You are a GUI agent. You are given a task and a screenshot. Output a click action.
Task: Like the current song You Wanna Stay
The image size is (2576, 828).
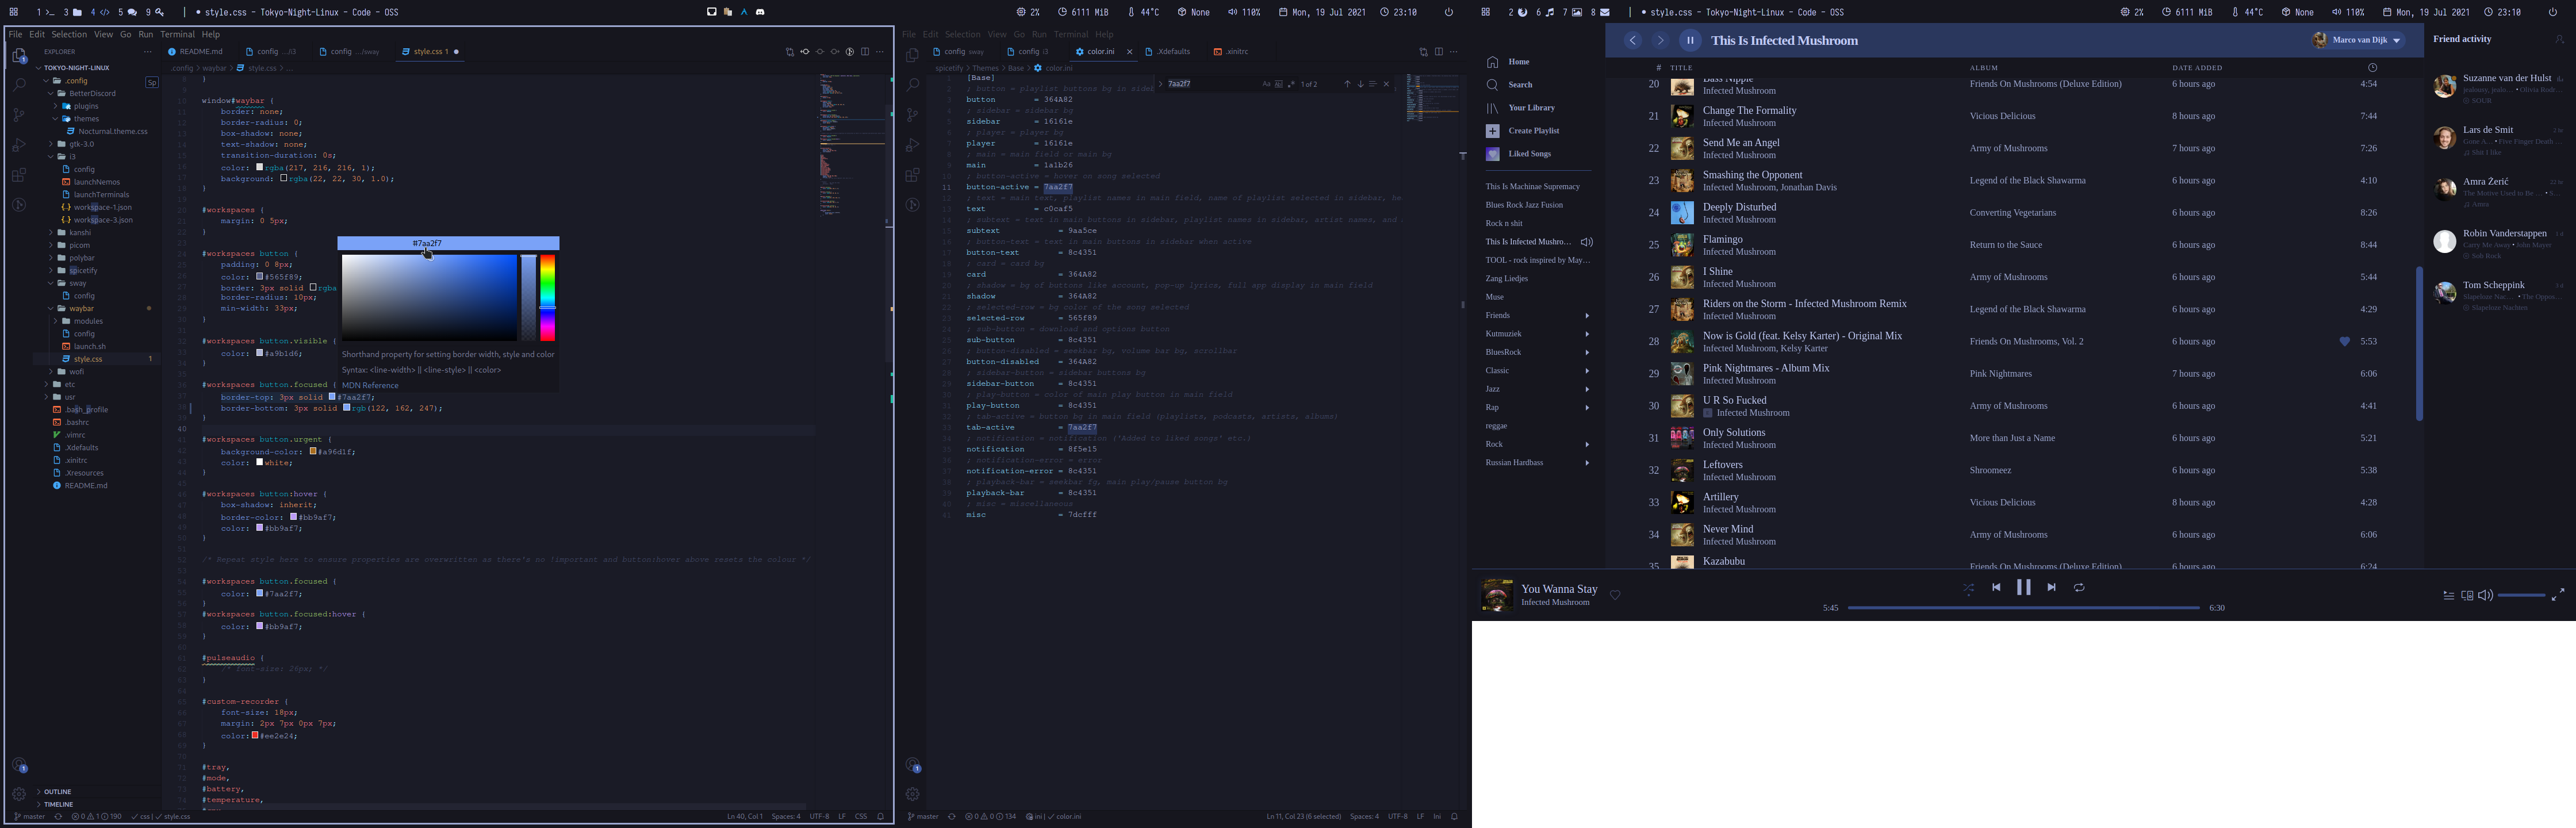pyautogui.click(x=1615, y=595)
